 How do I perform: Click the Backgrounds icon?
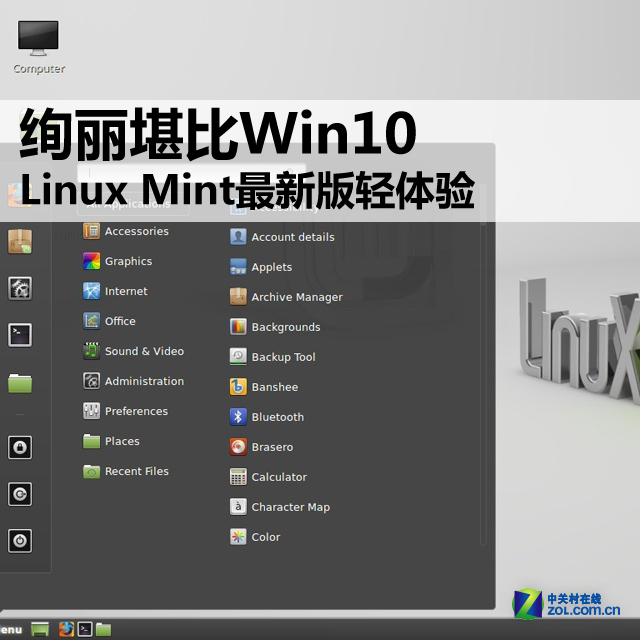coord(238,327)
